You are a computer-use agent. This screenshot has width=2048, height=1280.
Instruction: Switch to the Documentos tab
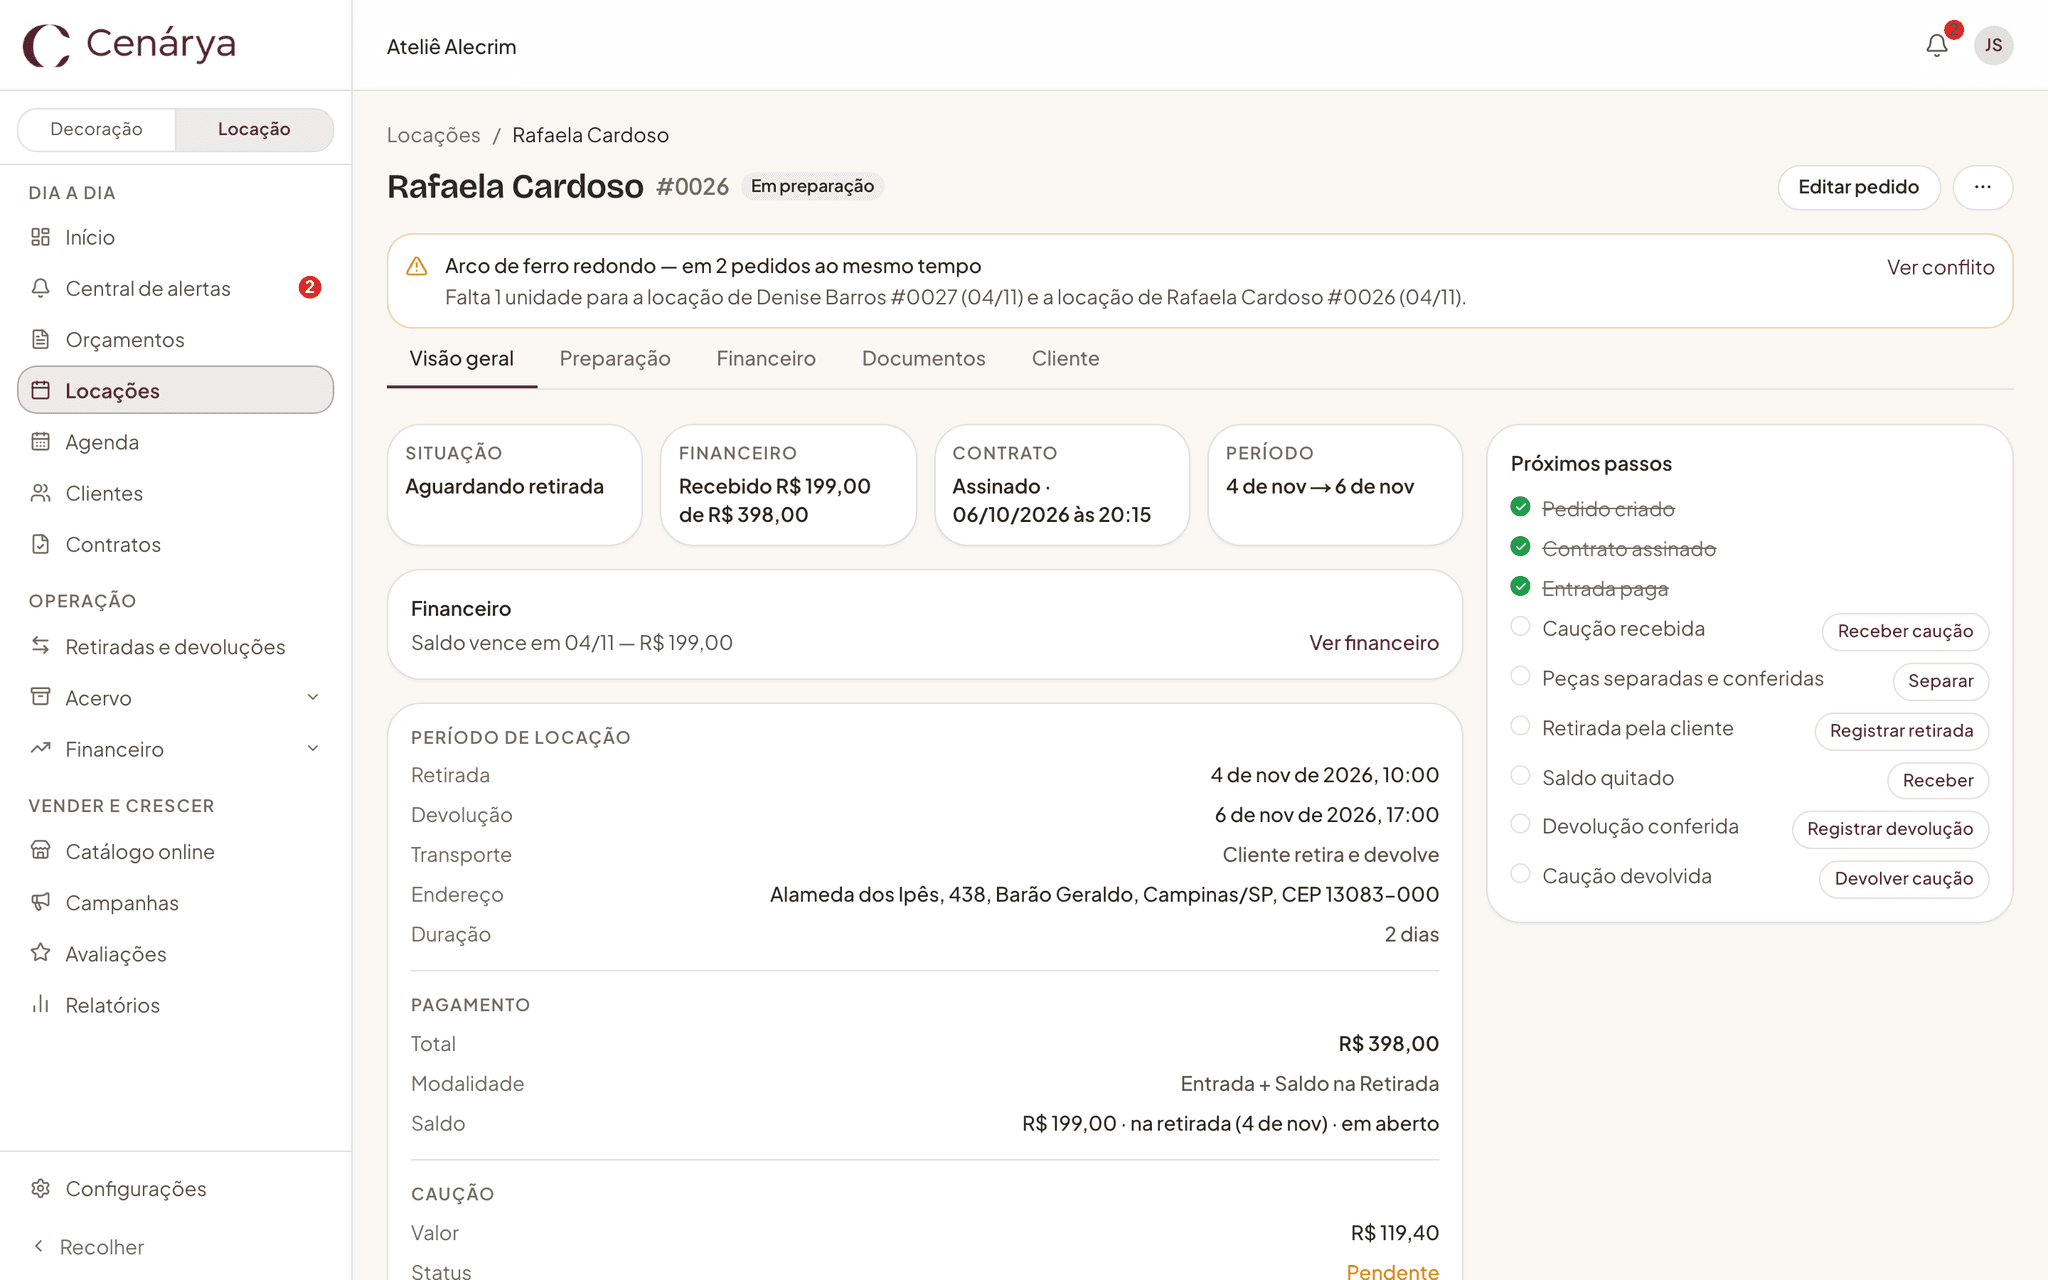pyautogui.click(x=924, y=358)
